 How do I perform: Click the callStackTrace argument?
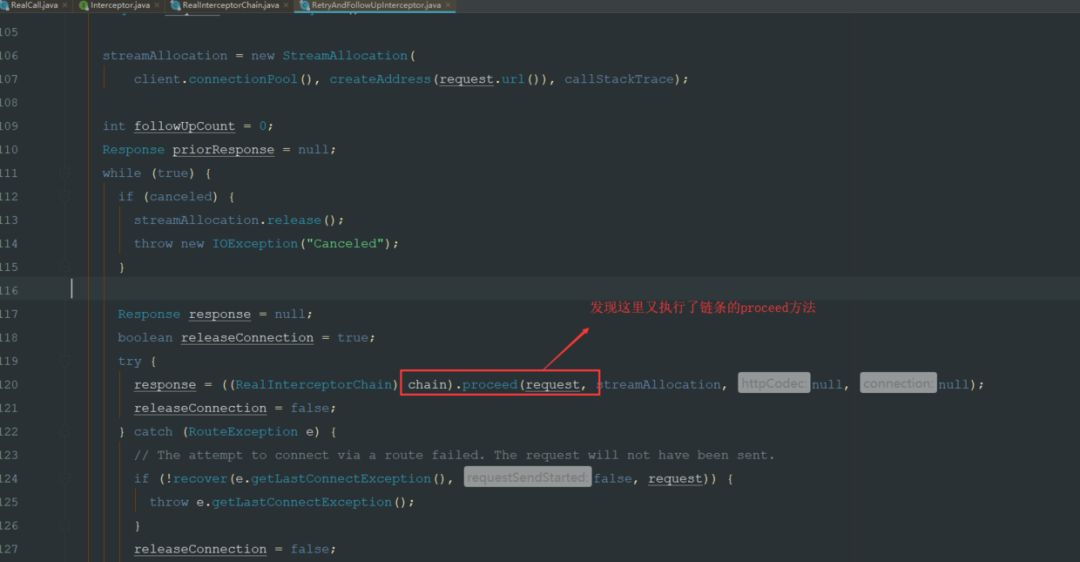(619, 79)
